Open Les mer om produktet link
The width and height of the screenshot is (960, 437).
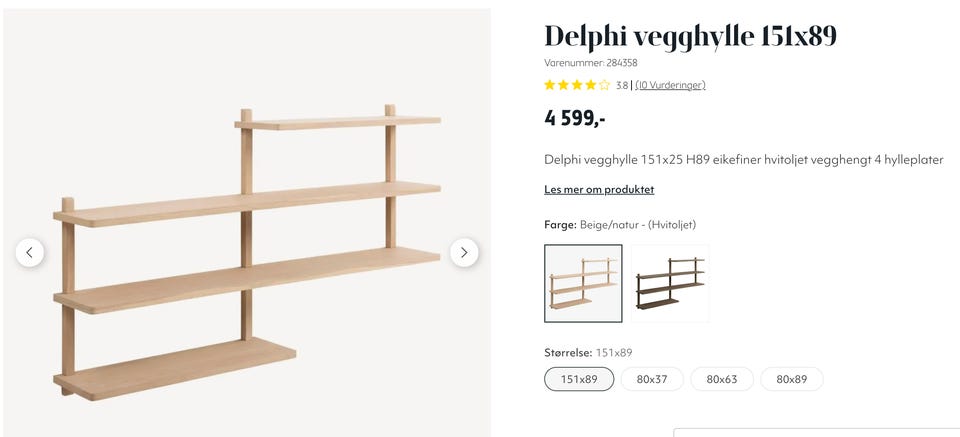pos(599,190)
